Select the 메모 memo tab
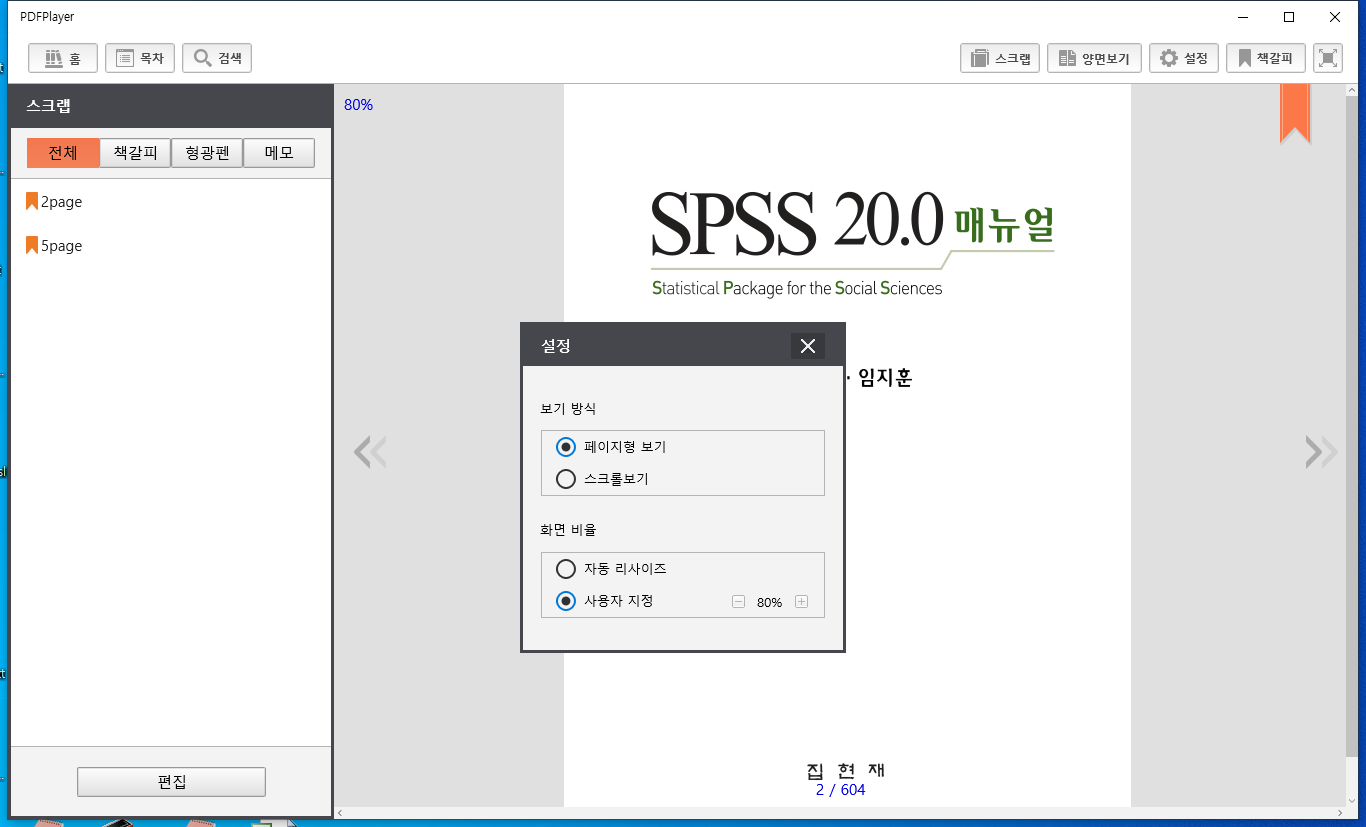Image resolution: width=1366 pixels, height=827 pixels. click(x=279, y=153)
